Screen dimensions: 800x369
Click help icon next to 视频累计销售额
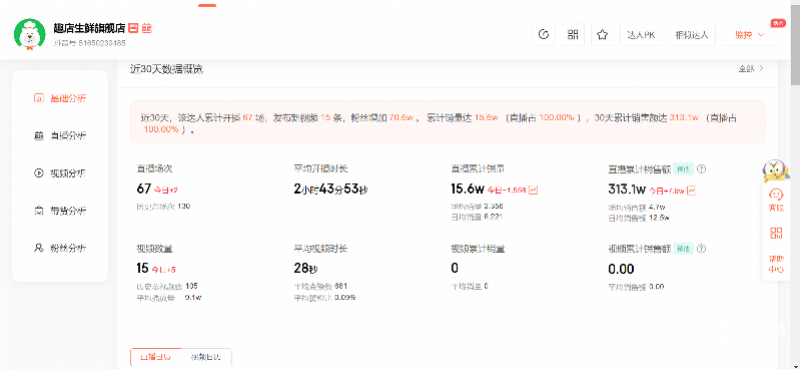pos(701,249)
